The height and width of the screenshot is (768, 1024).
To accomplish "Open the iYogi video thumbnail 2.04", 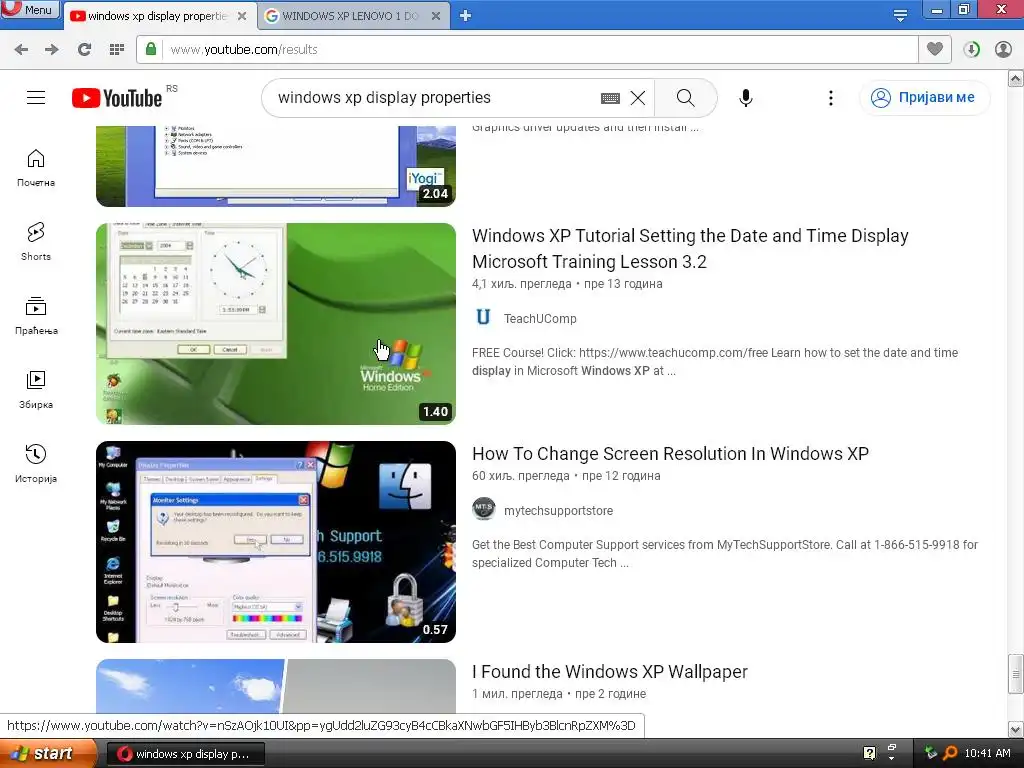I will (x=276, y=167).
